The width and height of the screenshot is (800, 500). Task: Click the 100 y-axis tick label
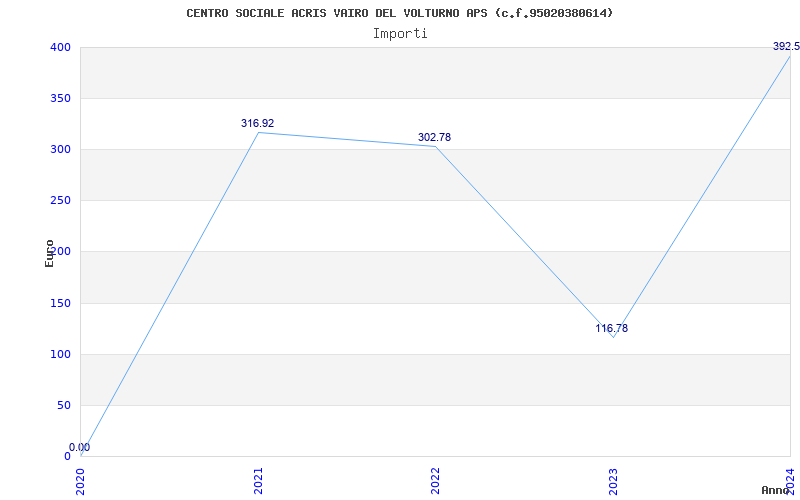point(60,355)
